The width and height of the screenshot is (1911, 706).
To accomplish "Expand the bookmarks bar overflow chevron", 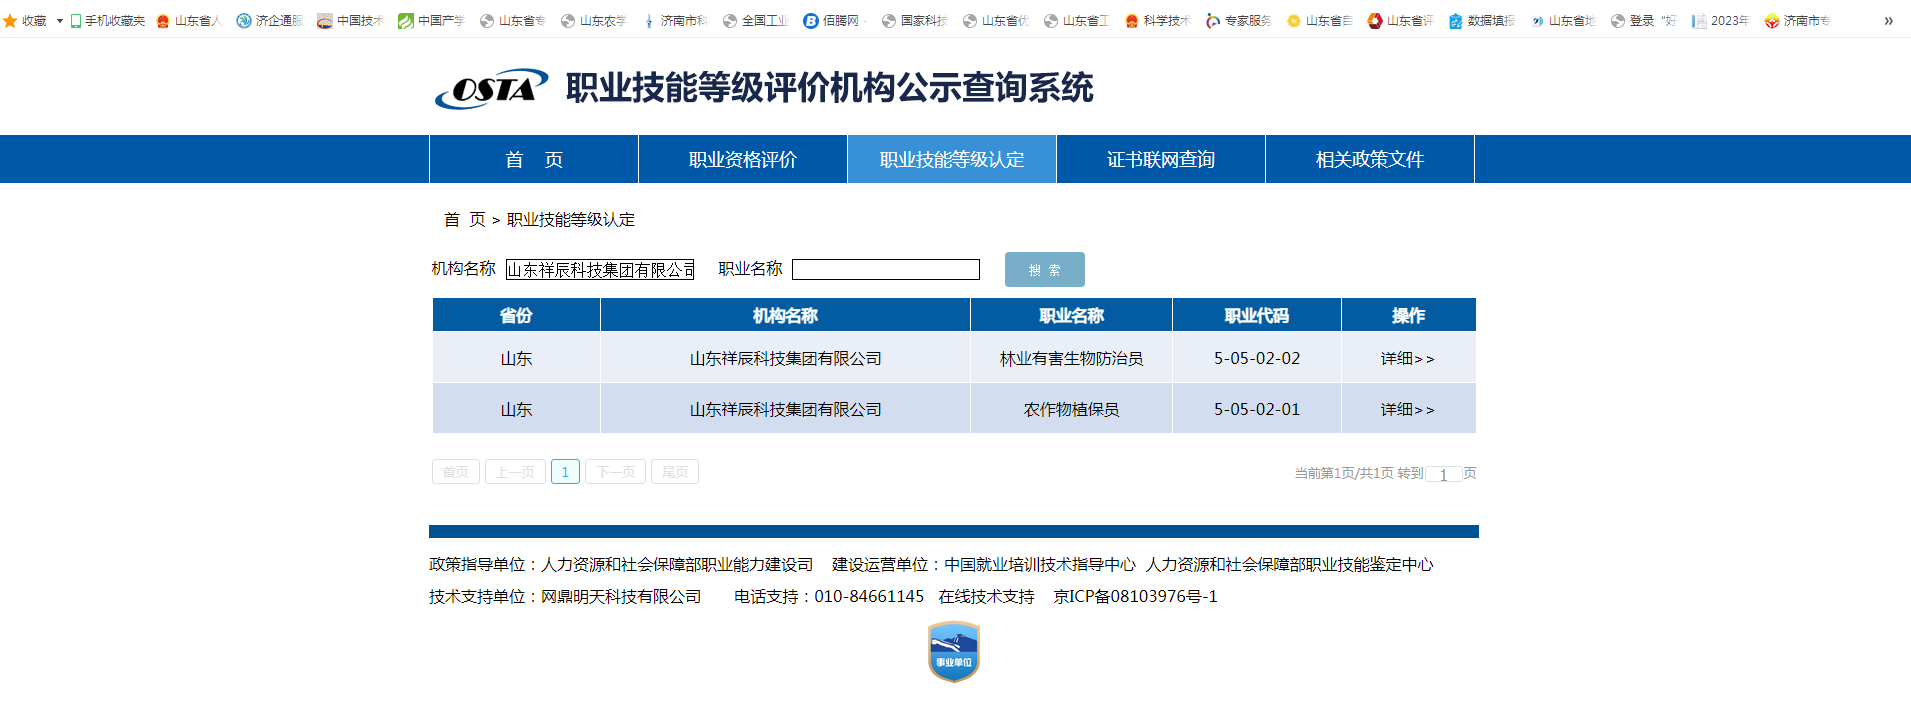I will (x=1888, y=20).
